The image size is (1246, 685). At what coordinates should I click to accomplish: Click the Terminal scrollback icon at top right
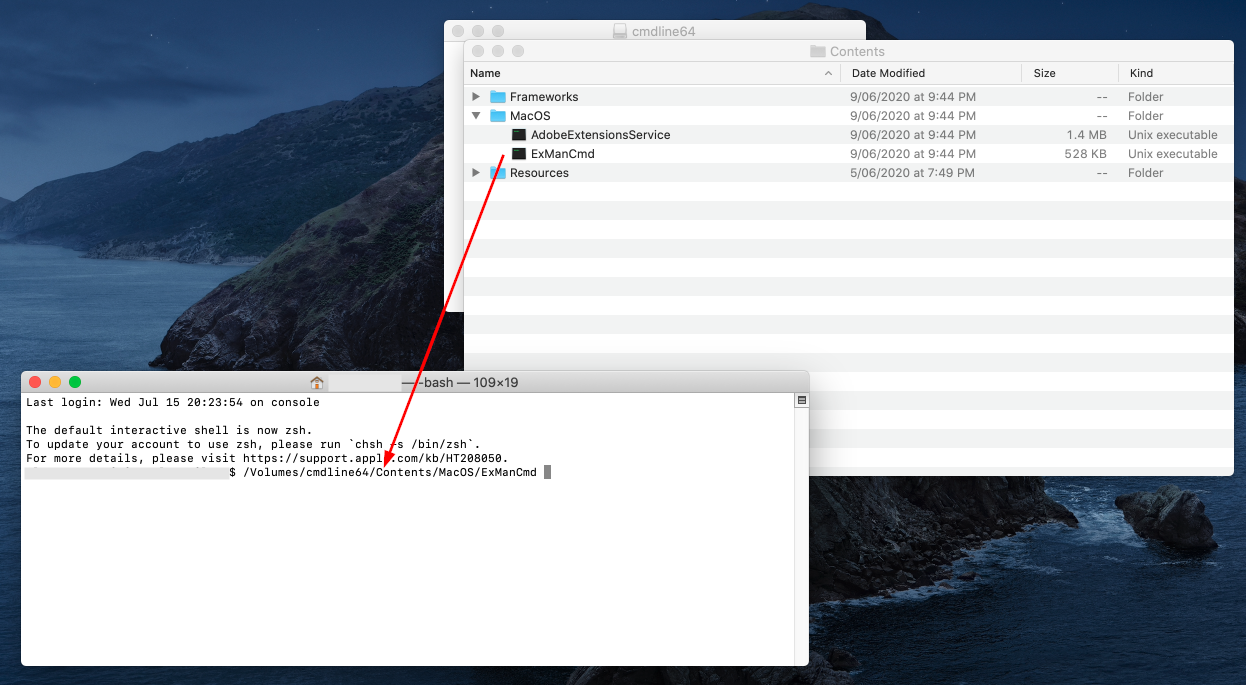[x=800, y=401]
